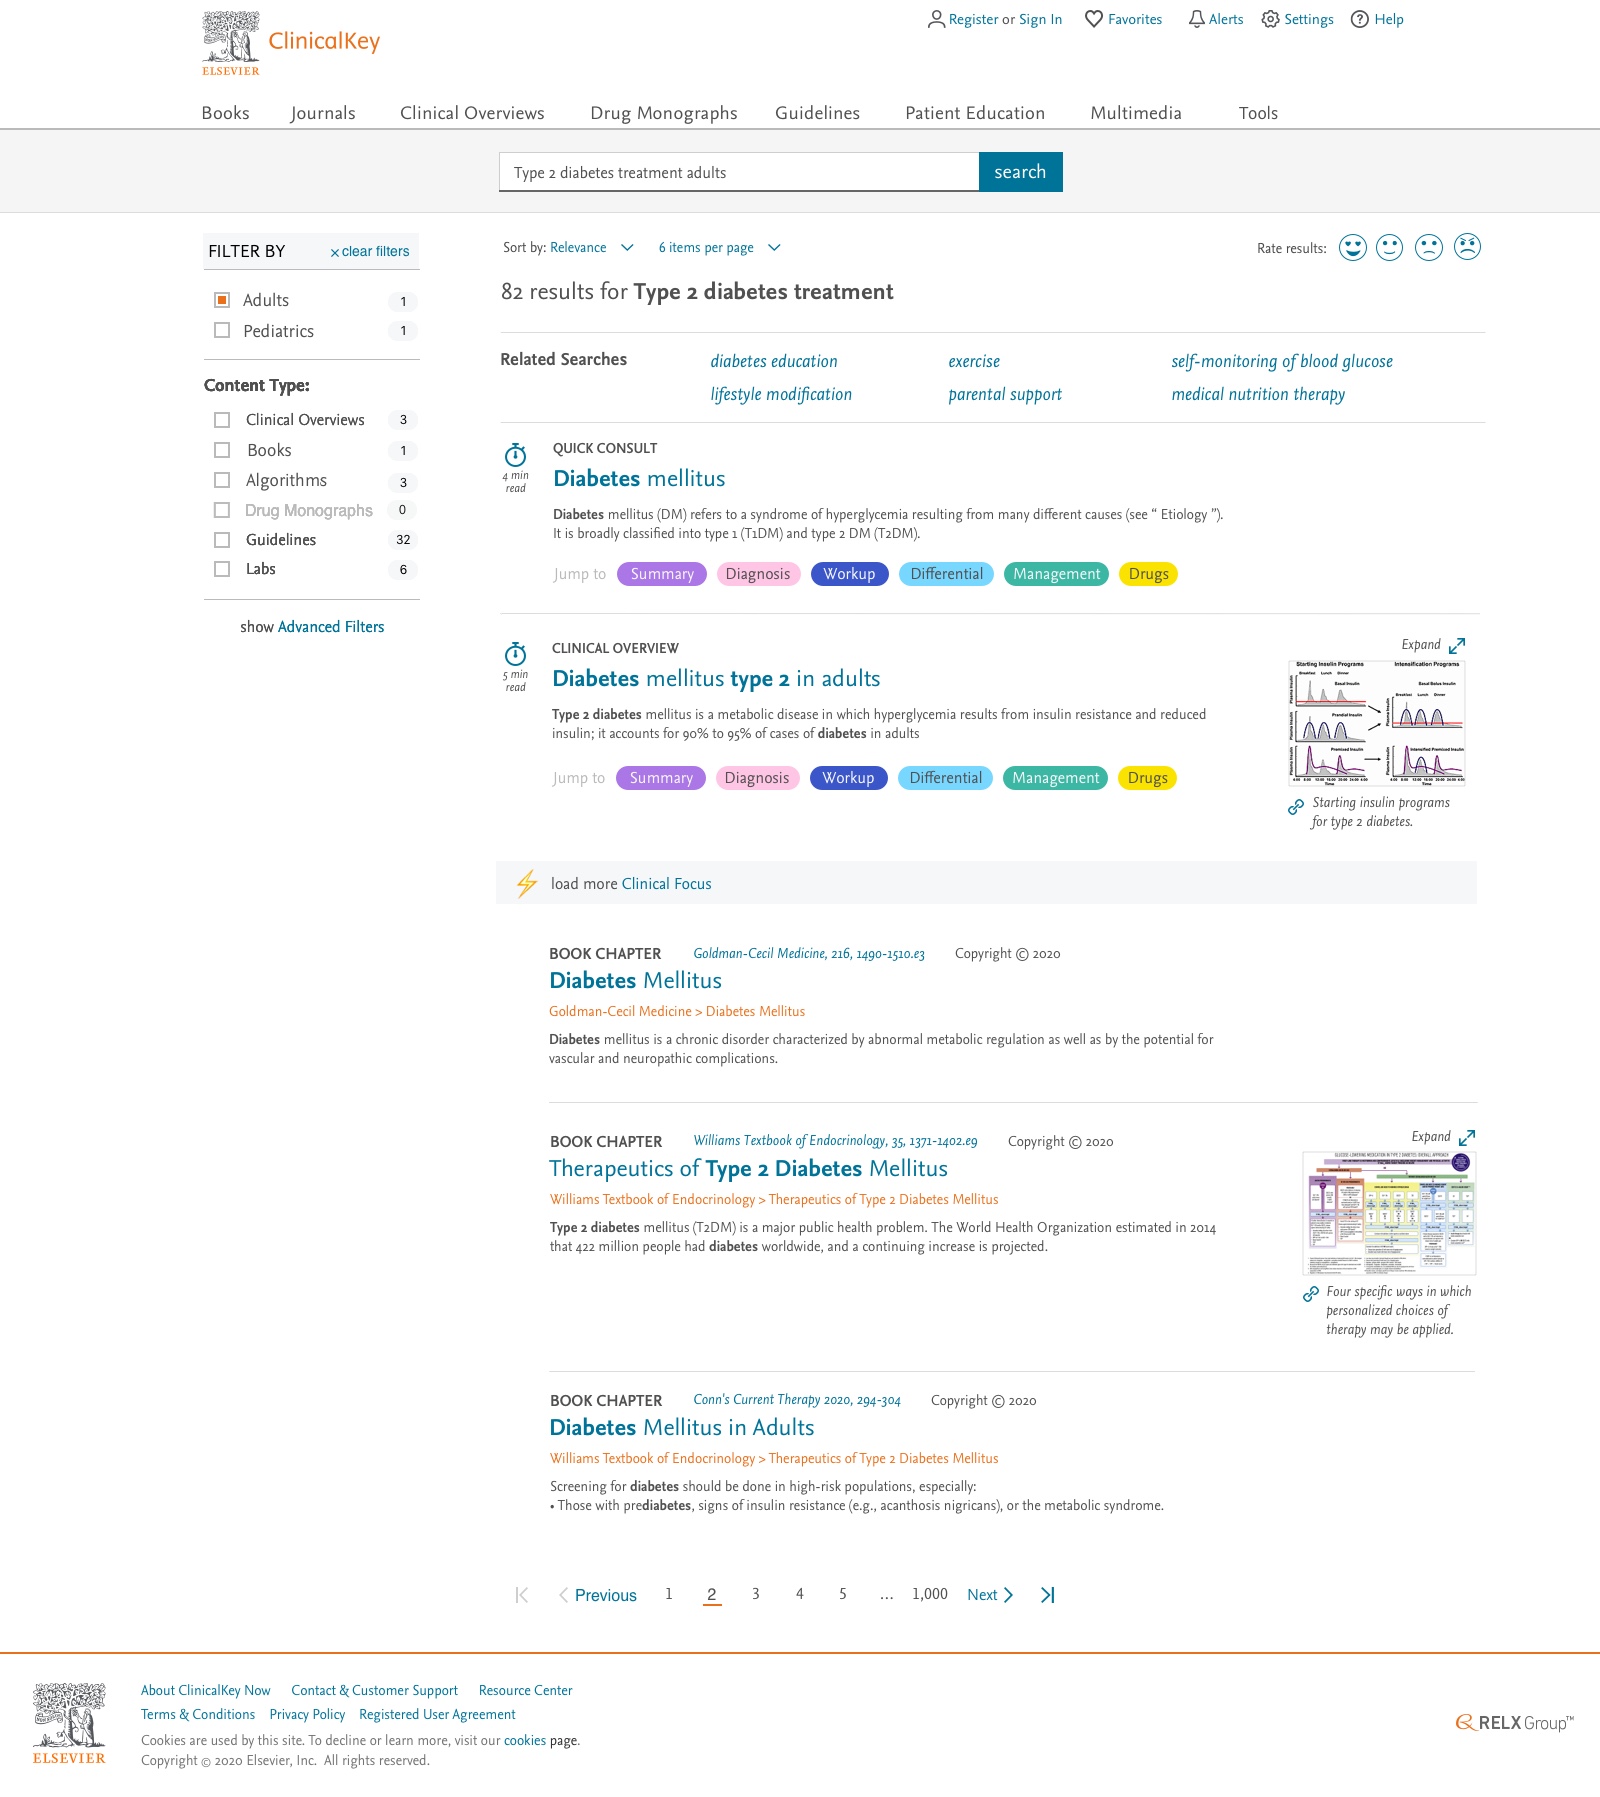1600x1797 pixels.
Task: Click yellow Drugs tag under Clinical Overview
Action: click(x=1147, y=778)
